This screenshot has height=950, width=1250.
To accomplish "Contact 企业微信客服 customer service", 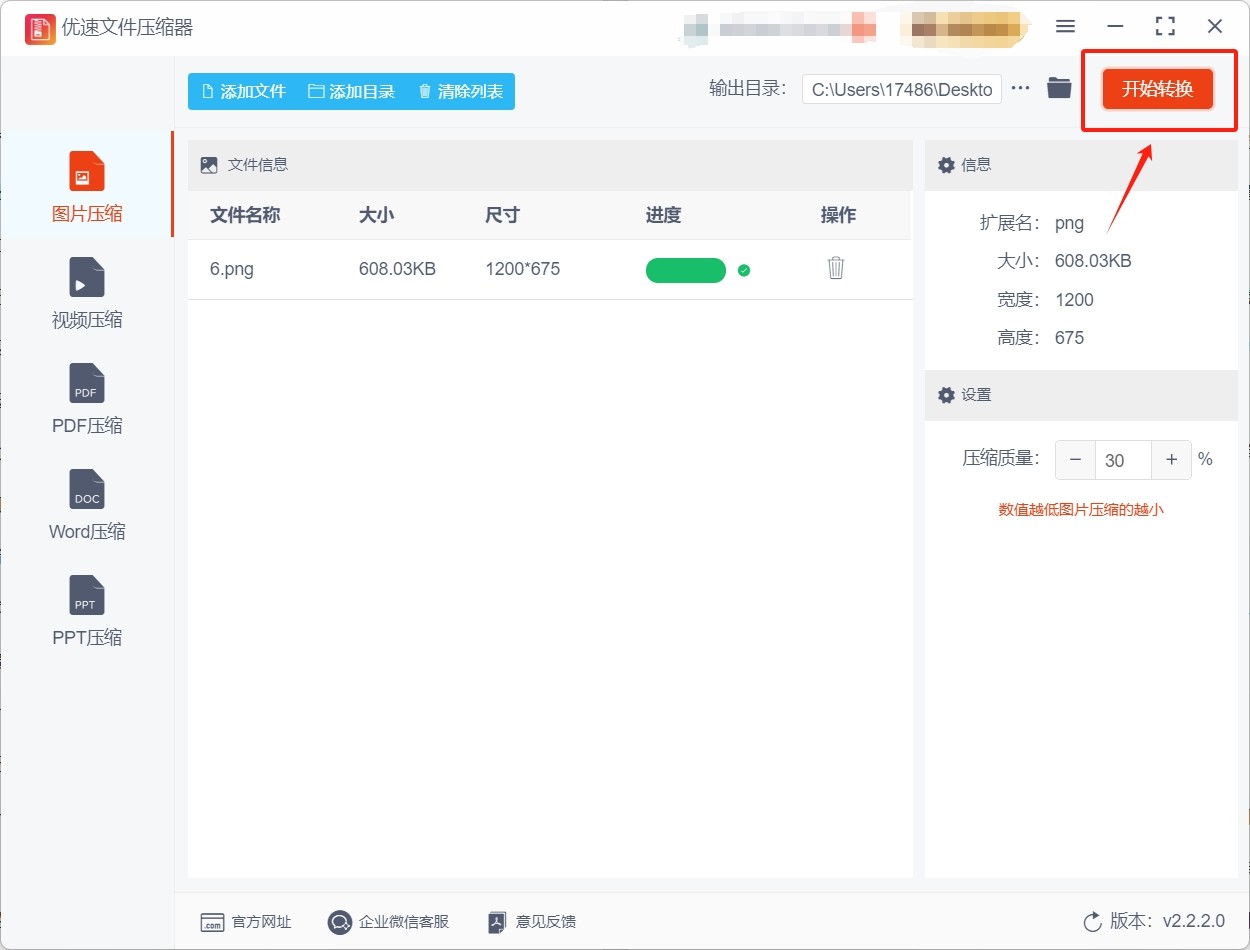I will [389, 922].
